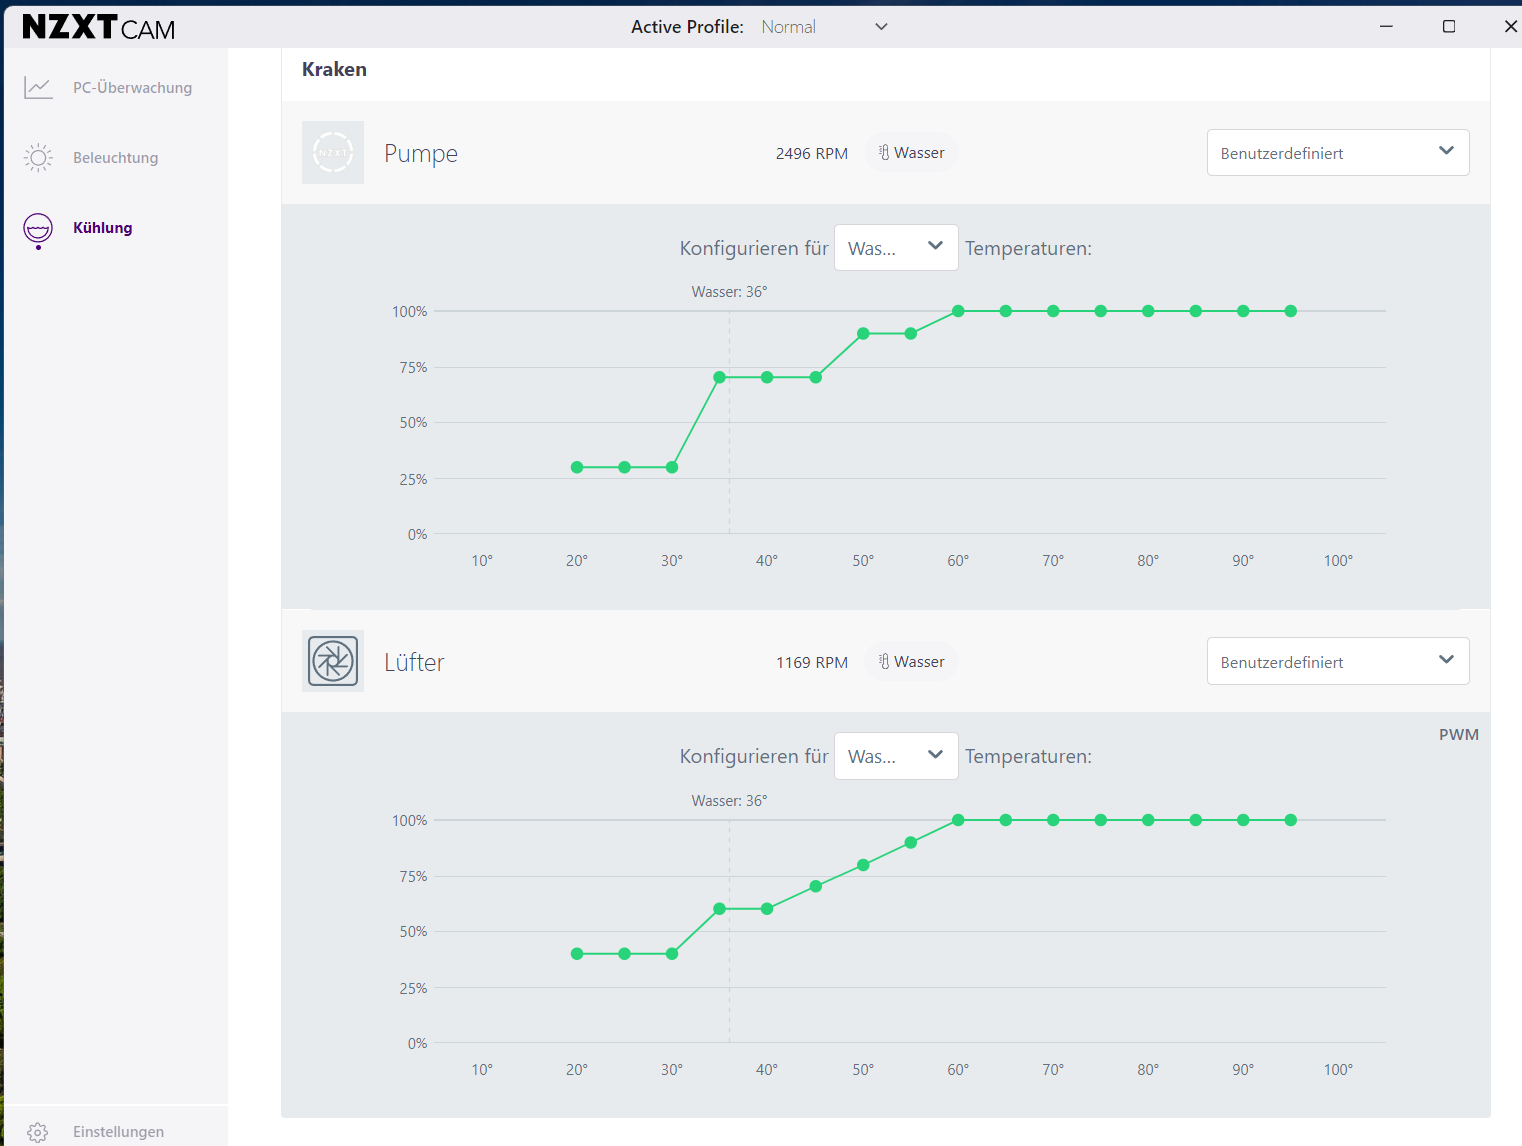Go to PC-Überwachung in the sidebar
This screenshot has height=1146, width=1522.
coord(132,88)
